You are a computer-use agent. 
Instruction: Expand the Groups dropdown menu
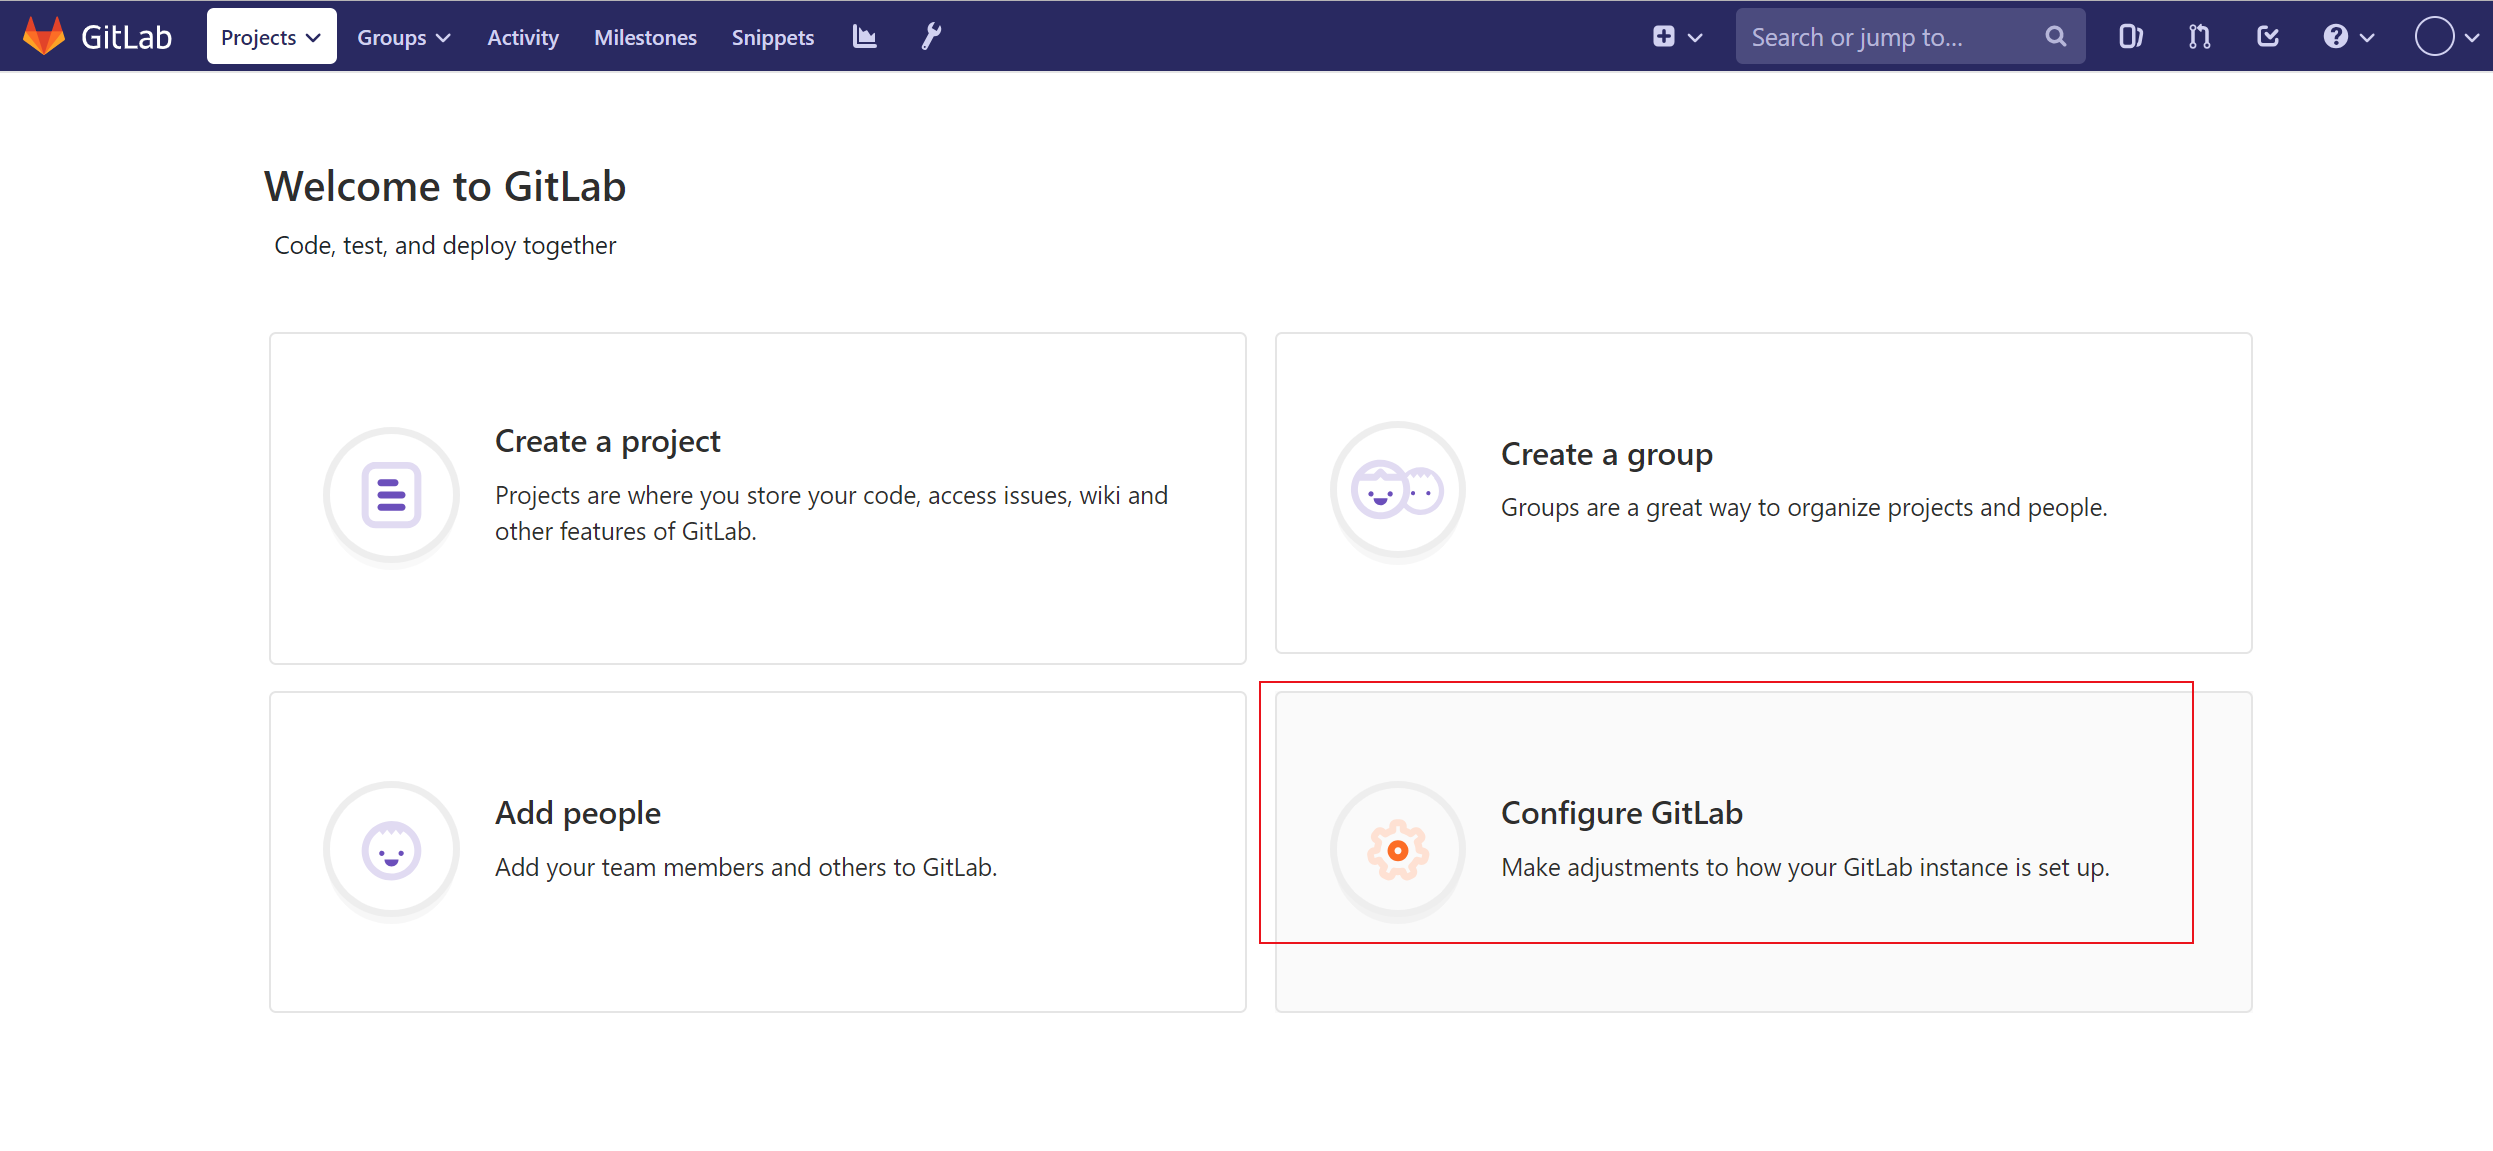click(404, 37)
